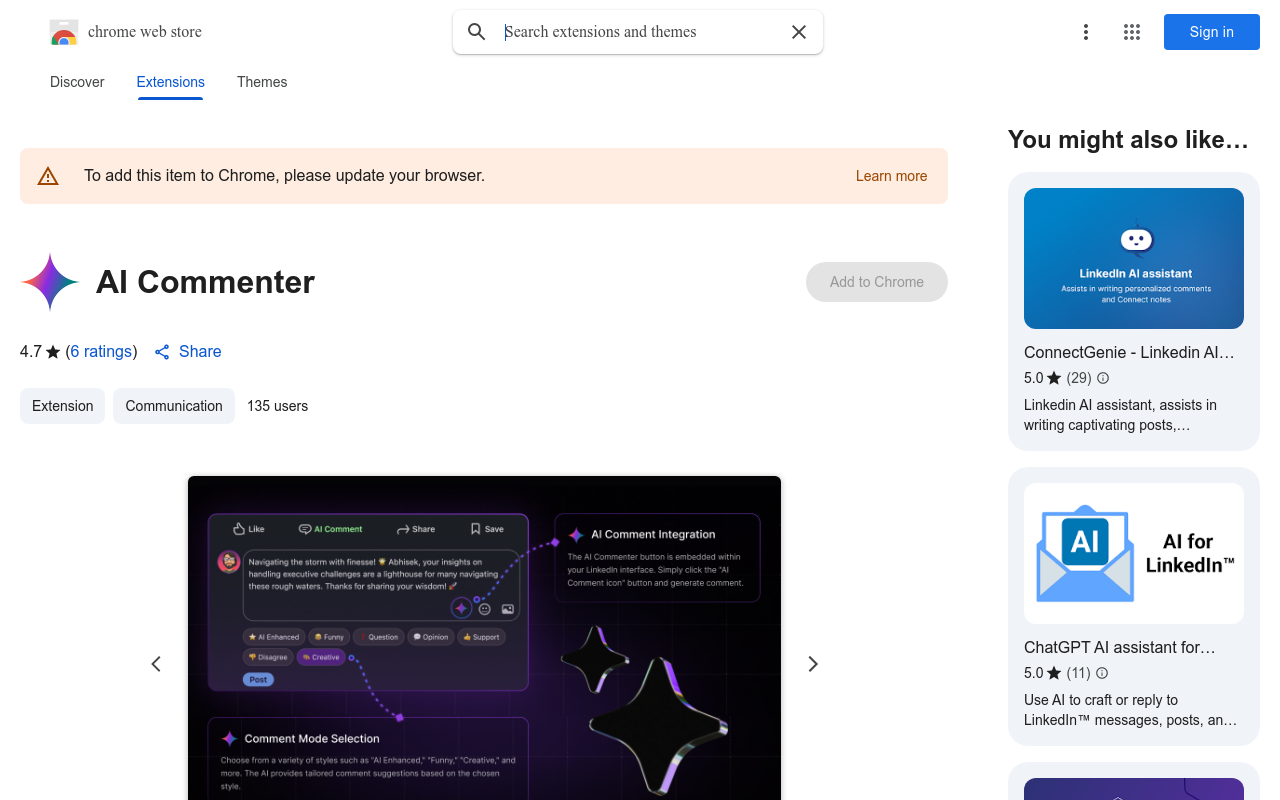Open the Themes tab
1280x800 pixels.
coord(262,82)
